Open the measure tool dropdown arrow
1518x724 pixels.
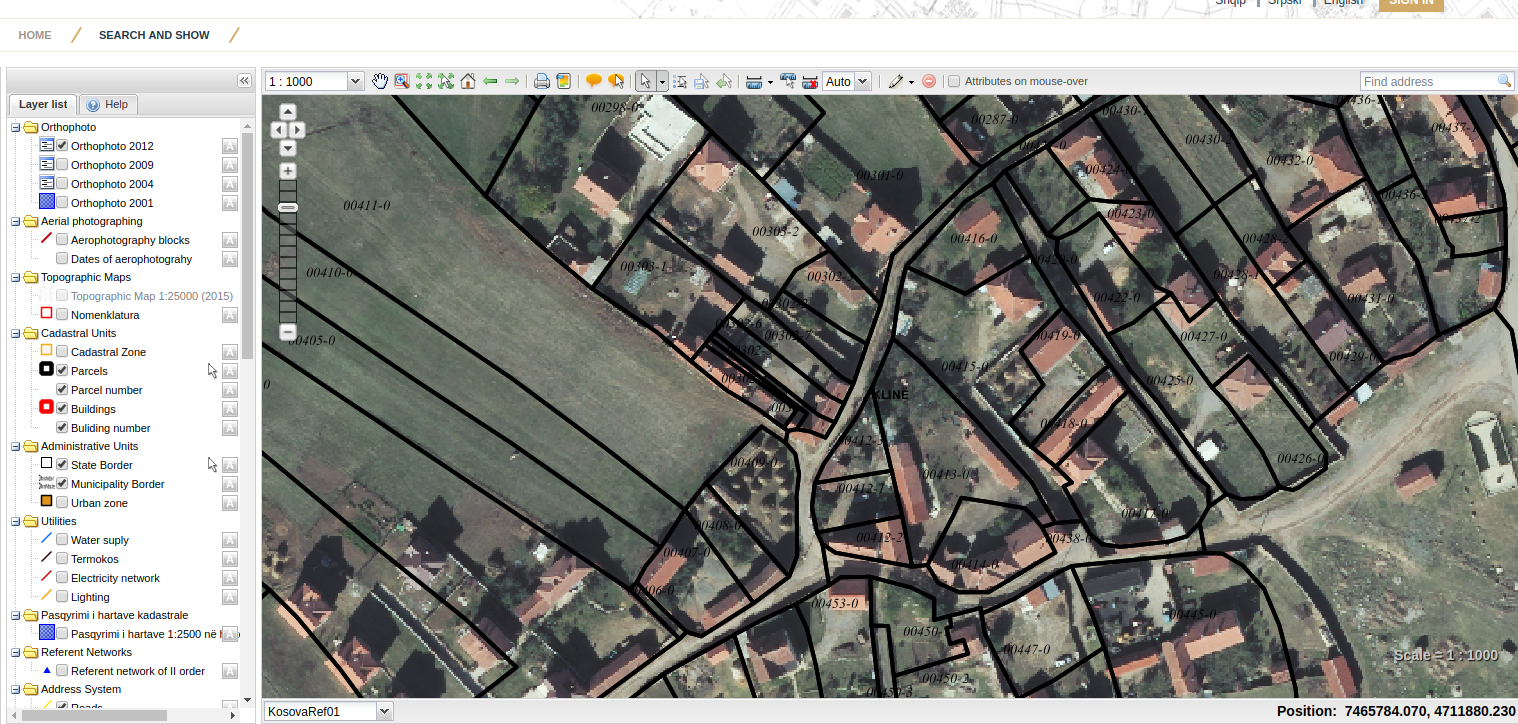pyautogui.click(x=770, y=82)
